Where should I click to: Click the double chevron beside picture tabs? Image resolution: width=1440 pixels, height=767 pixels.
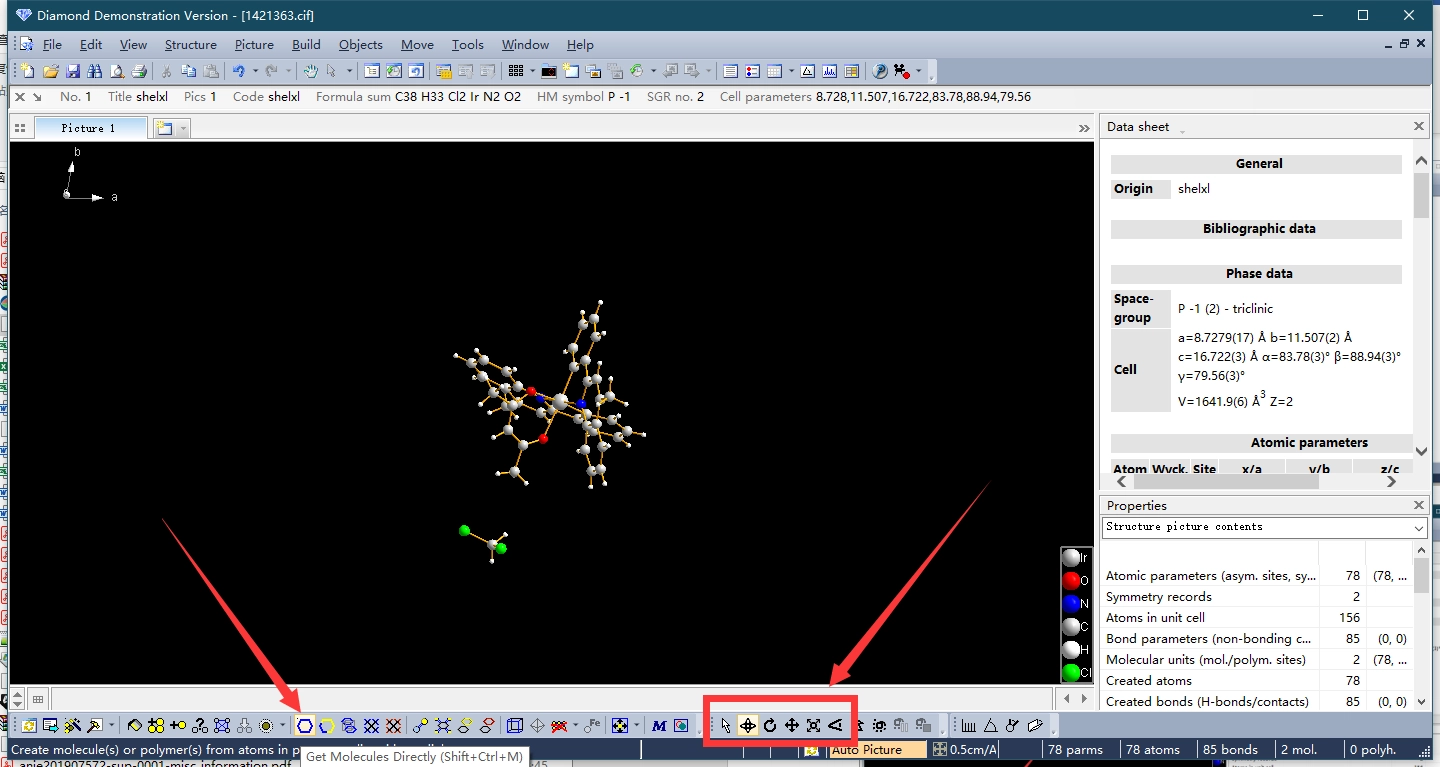pyautogui.click(x=1084, y=128)
